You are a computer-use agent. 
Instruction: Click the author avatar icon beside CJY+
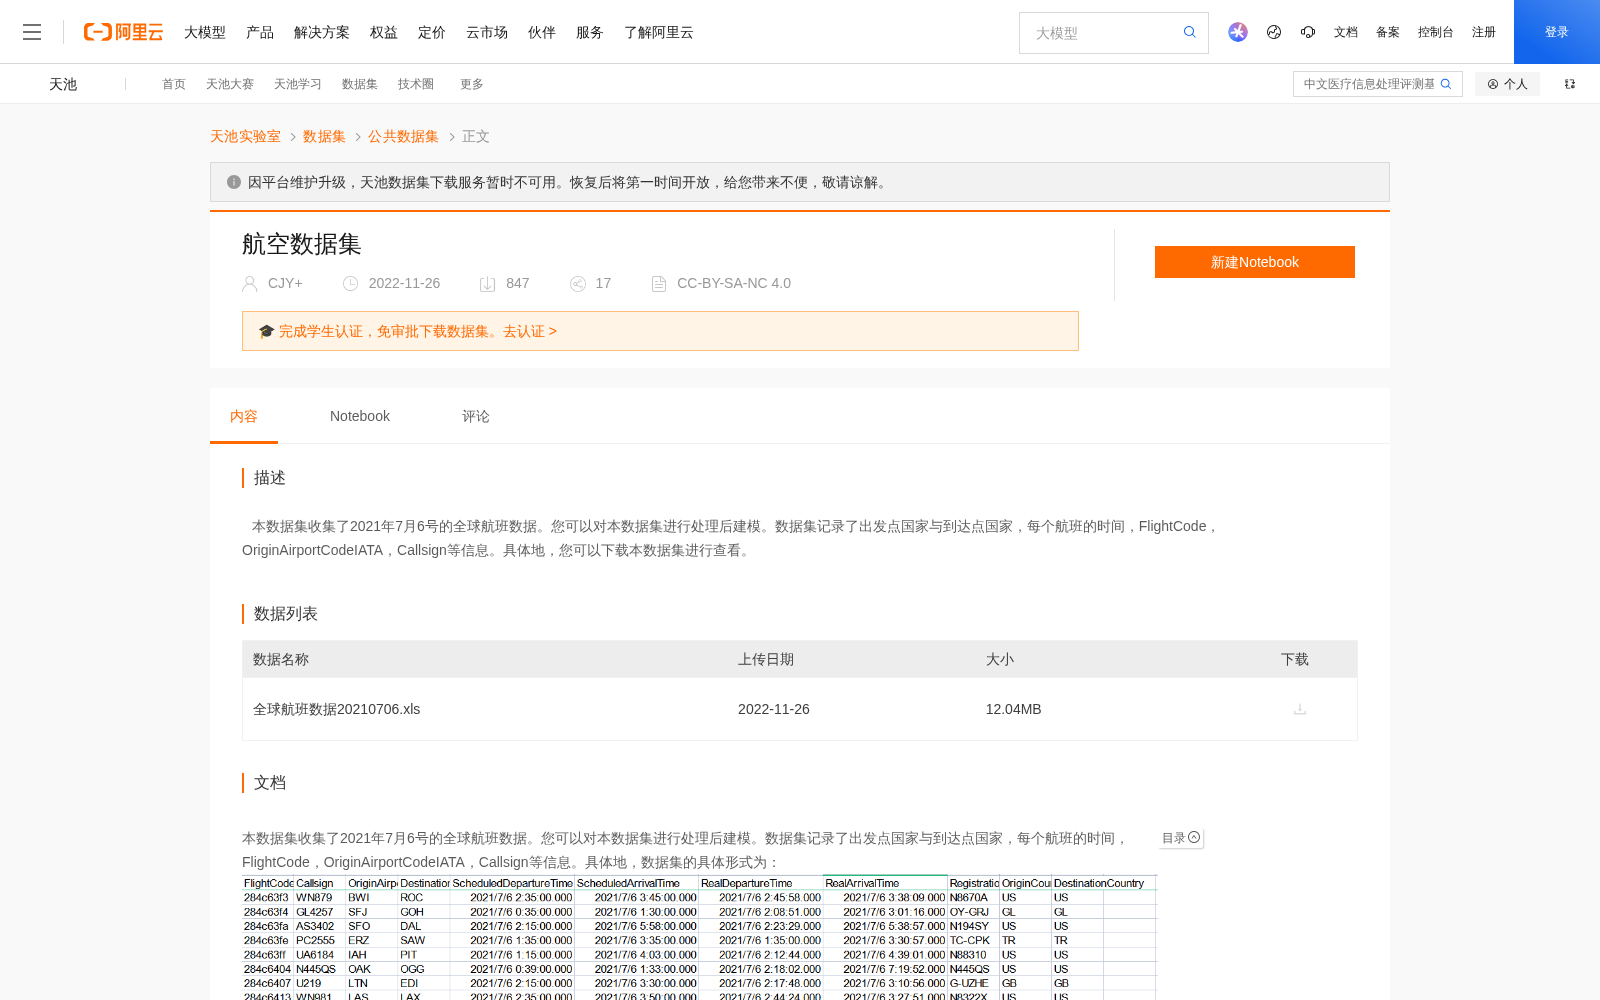pyautogui.click(x=250, y=284)
